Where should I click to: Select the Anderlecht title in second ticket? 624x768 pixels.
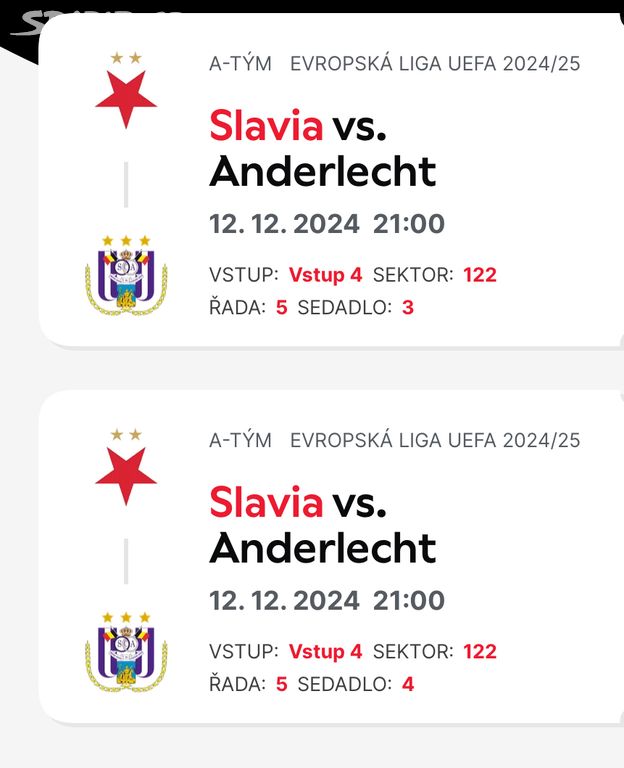pos(322,548)
